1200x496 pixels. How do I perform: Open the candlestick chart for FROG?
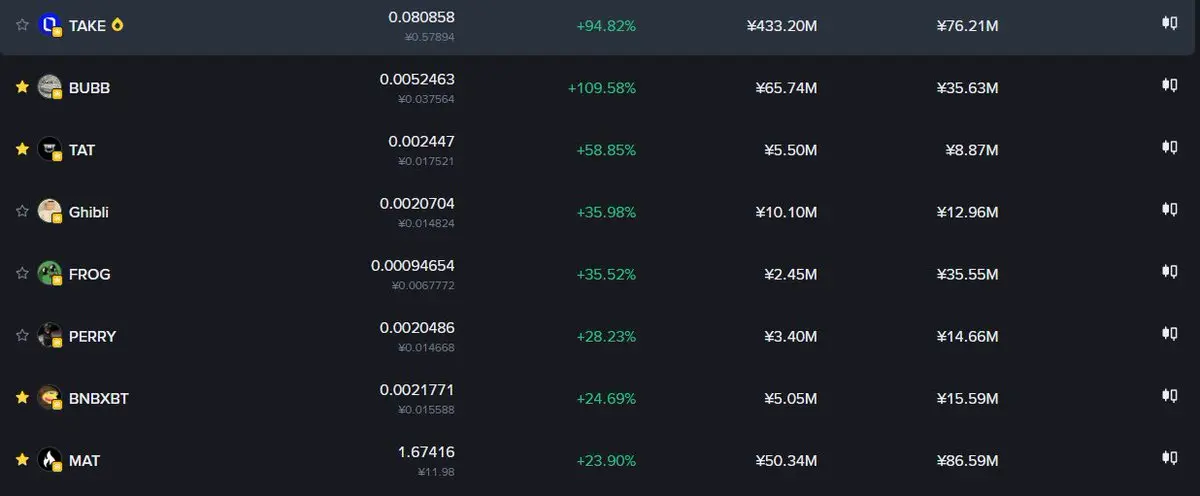(x=1168, y=271)
